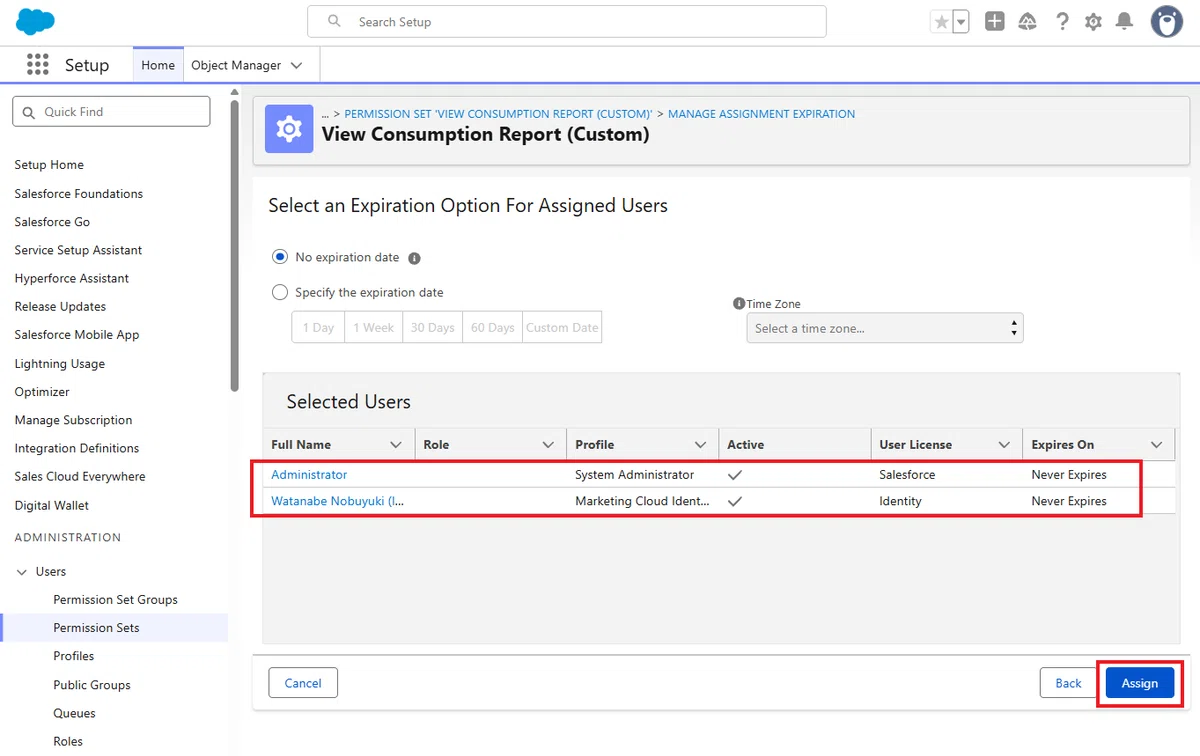Click the Salesforce cloud logo
This screenshot has width=1200, height=756.
[36, 21]
